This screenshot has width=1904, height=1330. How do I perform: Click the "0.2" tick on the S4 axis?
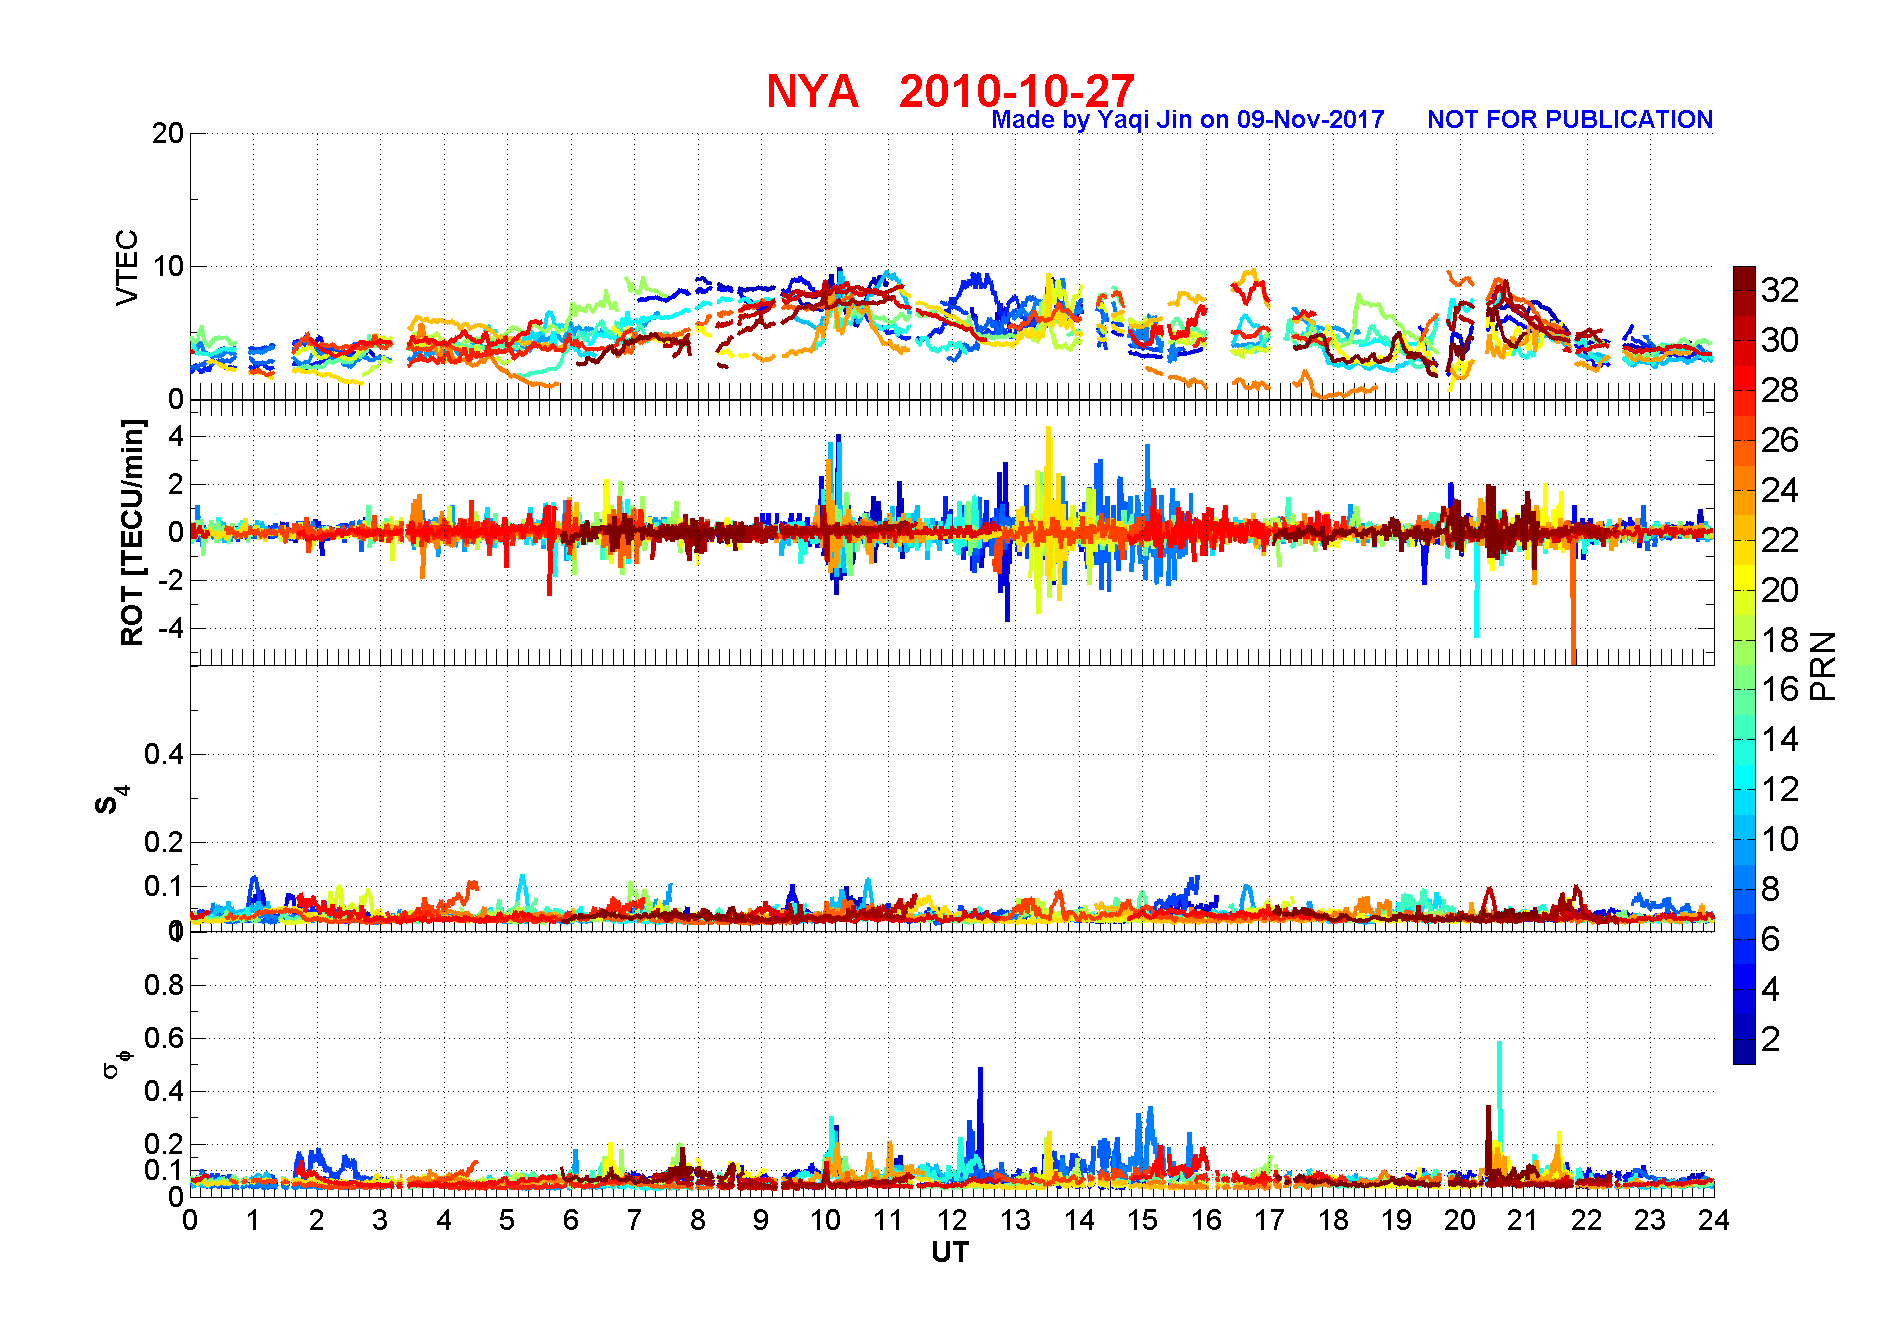point(164,842)
